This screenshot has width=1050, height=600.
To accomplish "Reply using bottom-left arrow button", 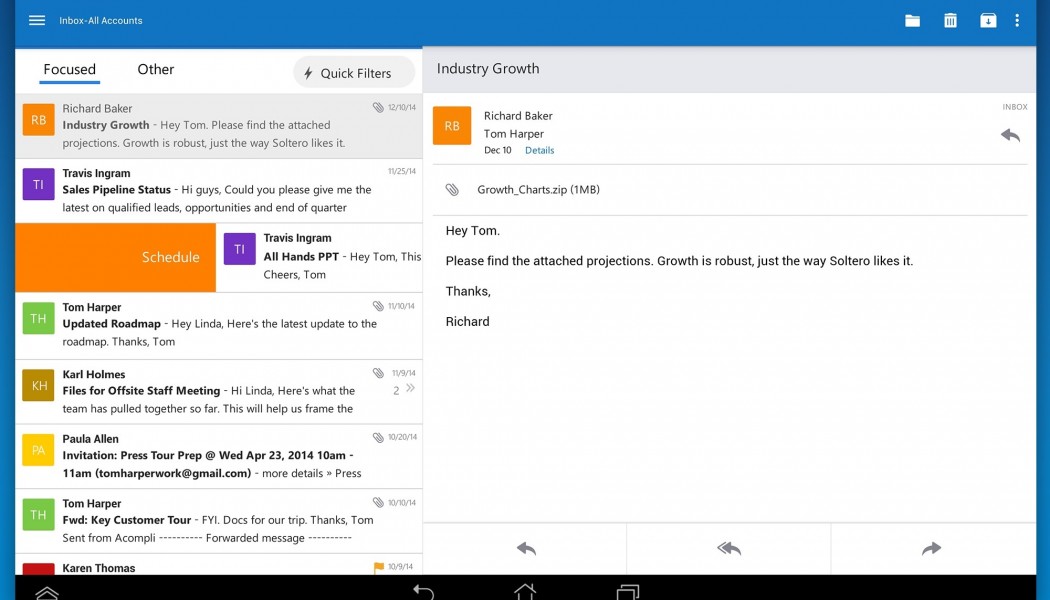I will click(526, 548).
